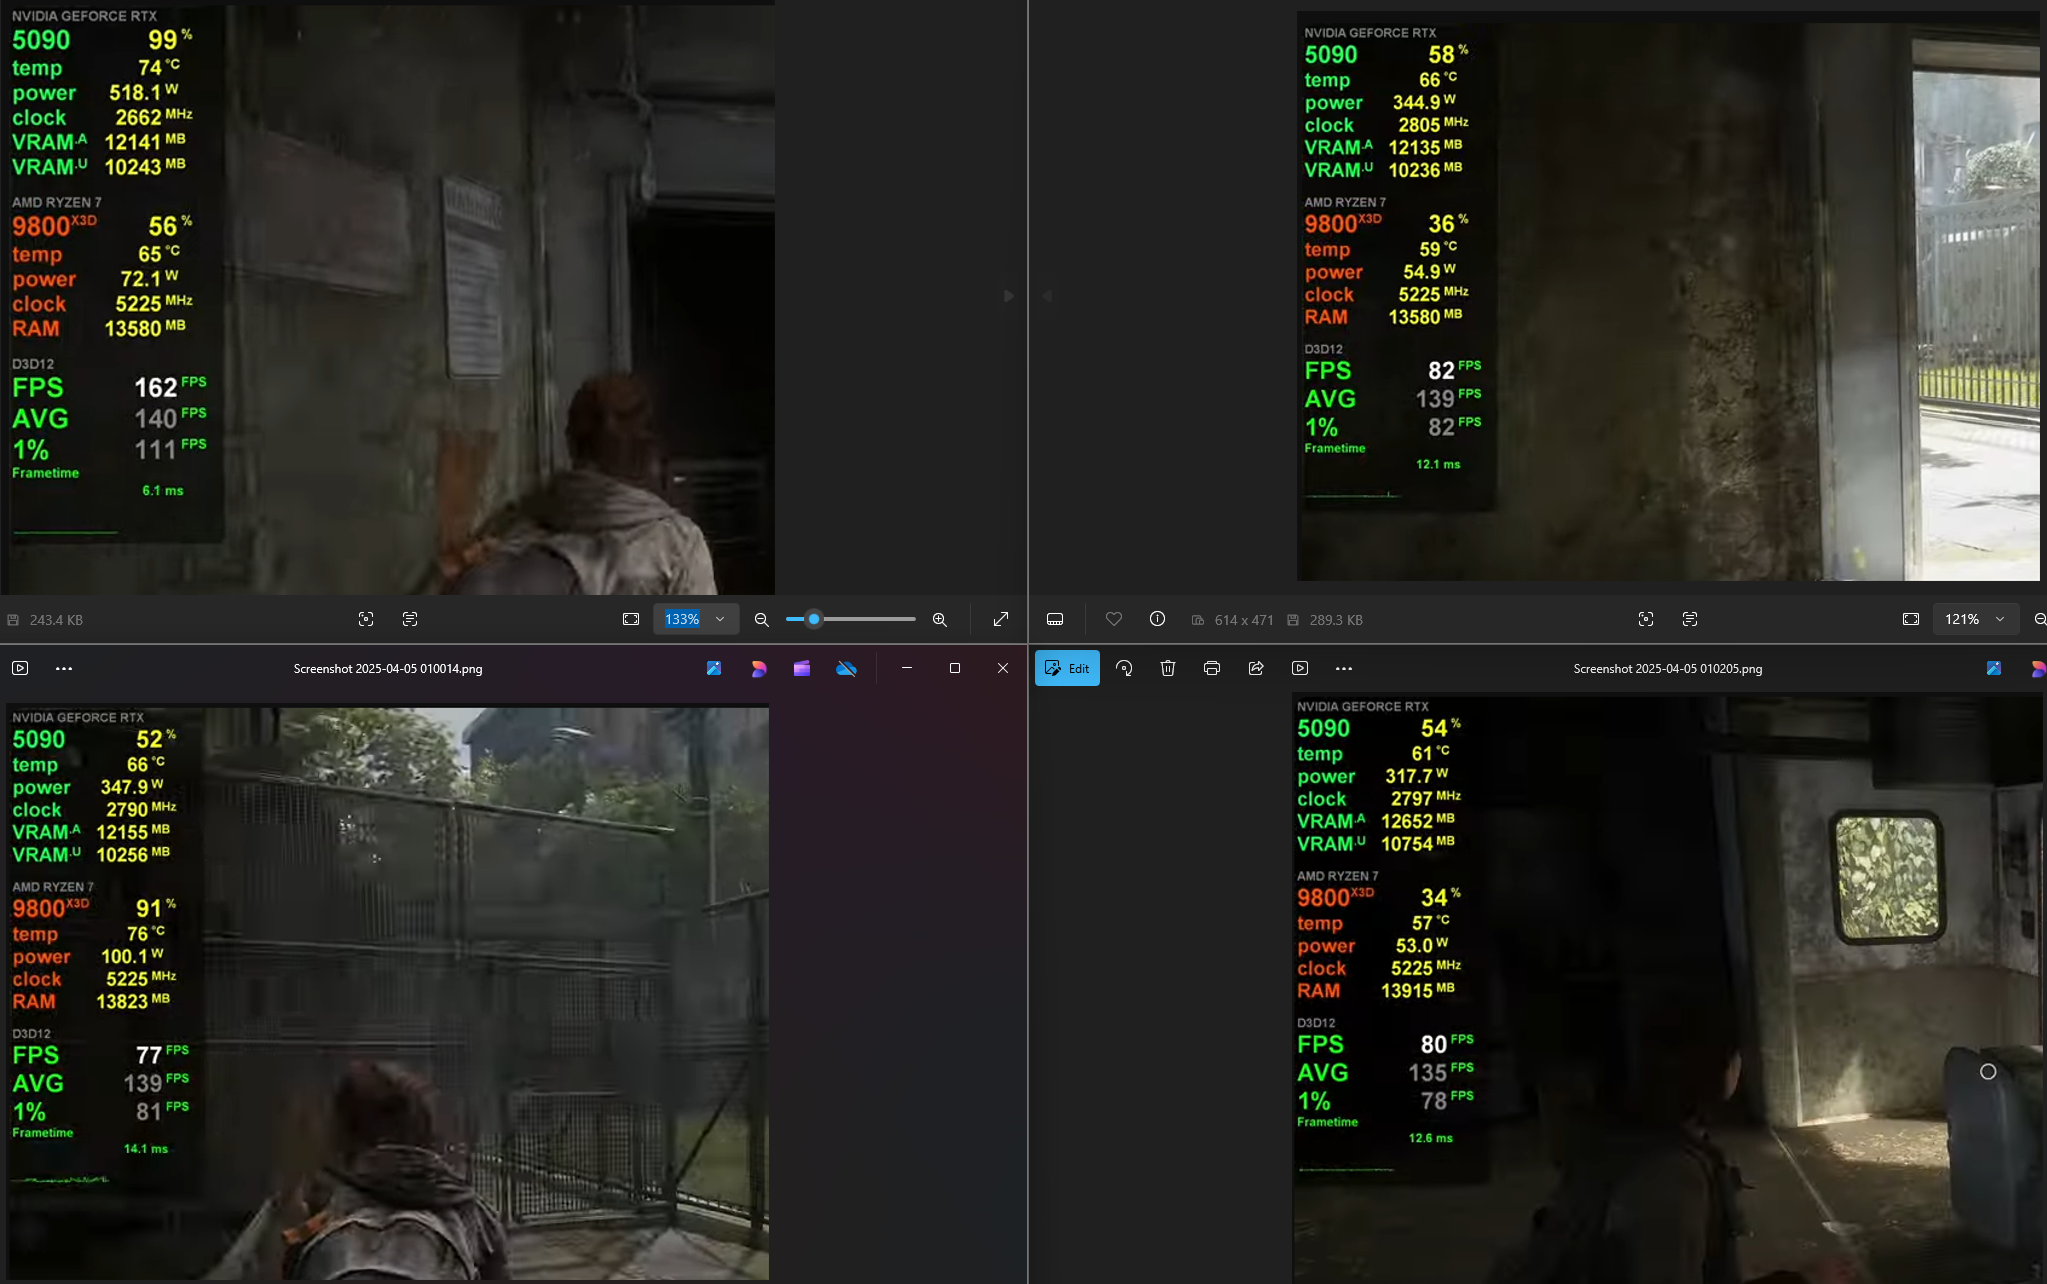Screen dimensions: 2047x1284
Task: Click the zoom out magnifier beside the slider
Action: [762, 619]
